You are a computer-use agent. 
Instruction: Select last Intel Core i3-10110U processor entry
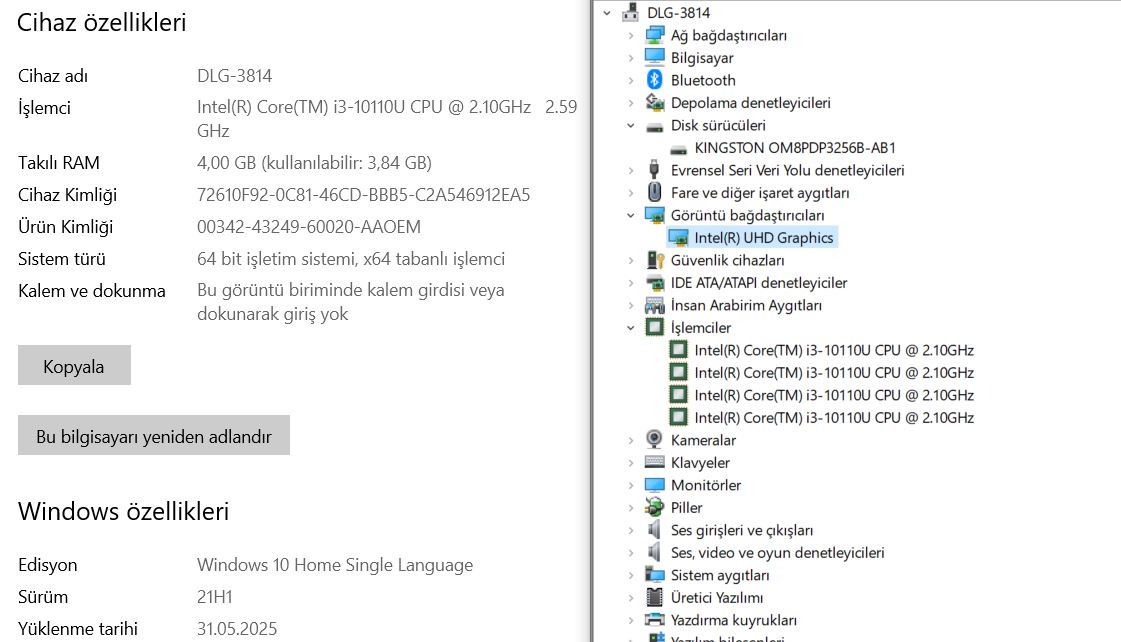point(834,418)
